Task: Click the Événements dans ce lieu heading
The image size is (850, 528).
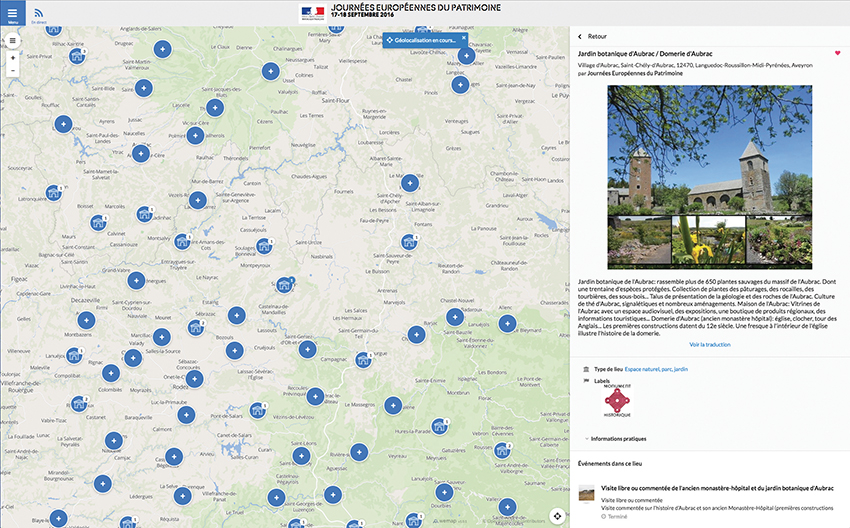Action: 610,463
